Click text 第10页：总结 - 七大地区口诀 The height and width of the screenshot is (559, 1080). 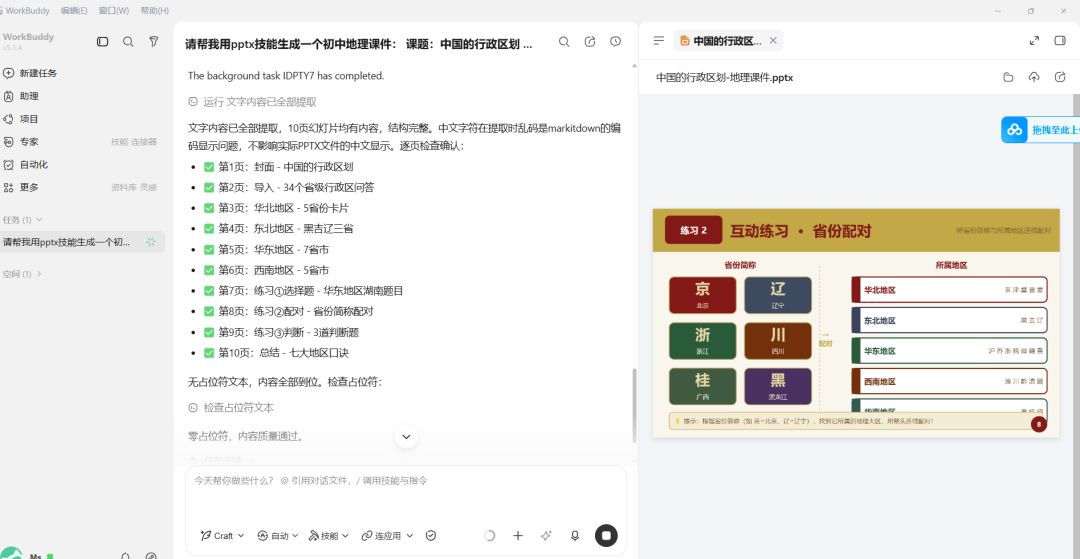click(x=284, y=352)
